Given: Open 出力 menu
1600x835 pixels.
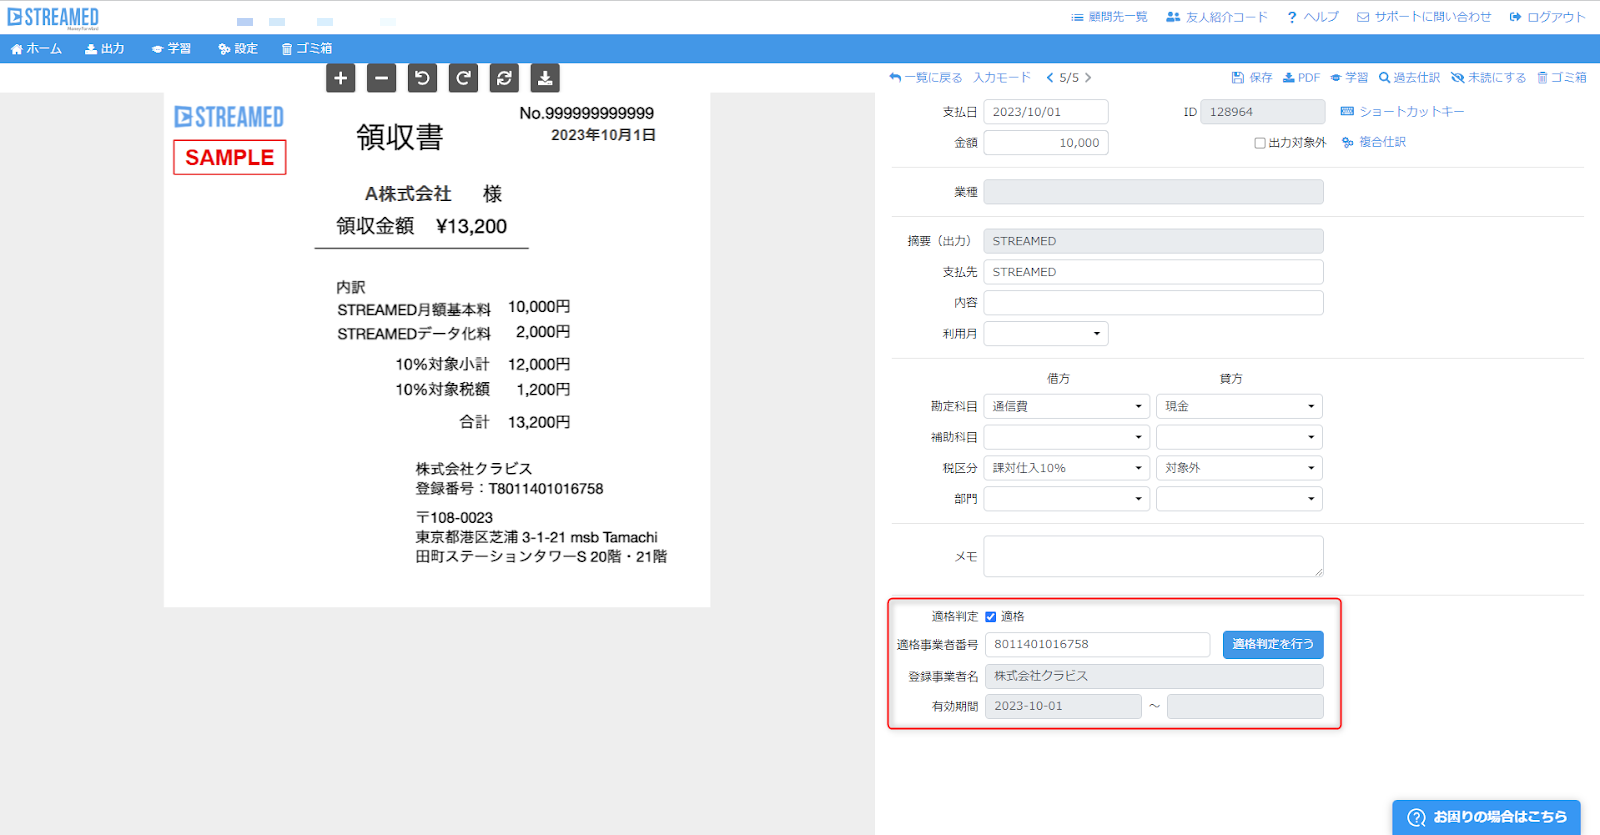Looking at the screenshot, I should pos(105,49).
